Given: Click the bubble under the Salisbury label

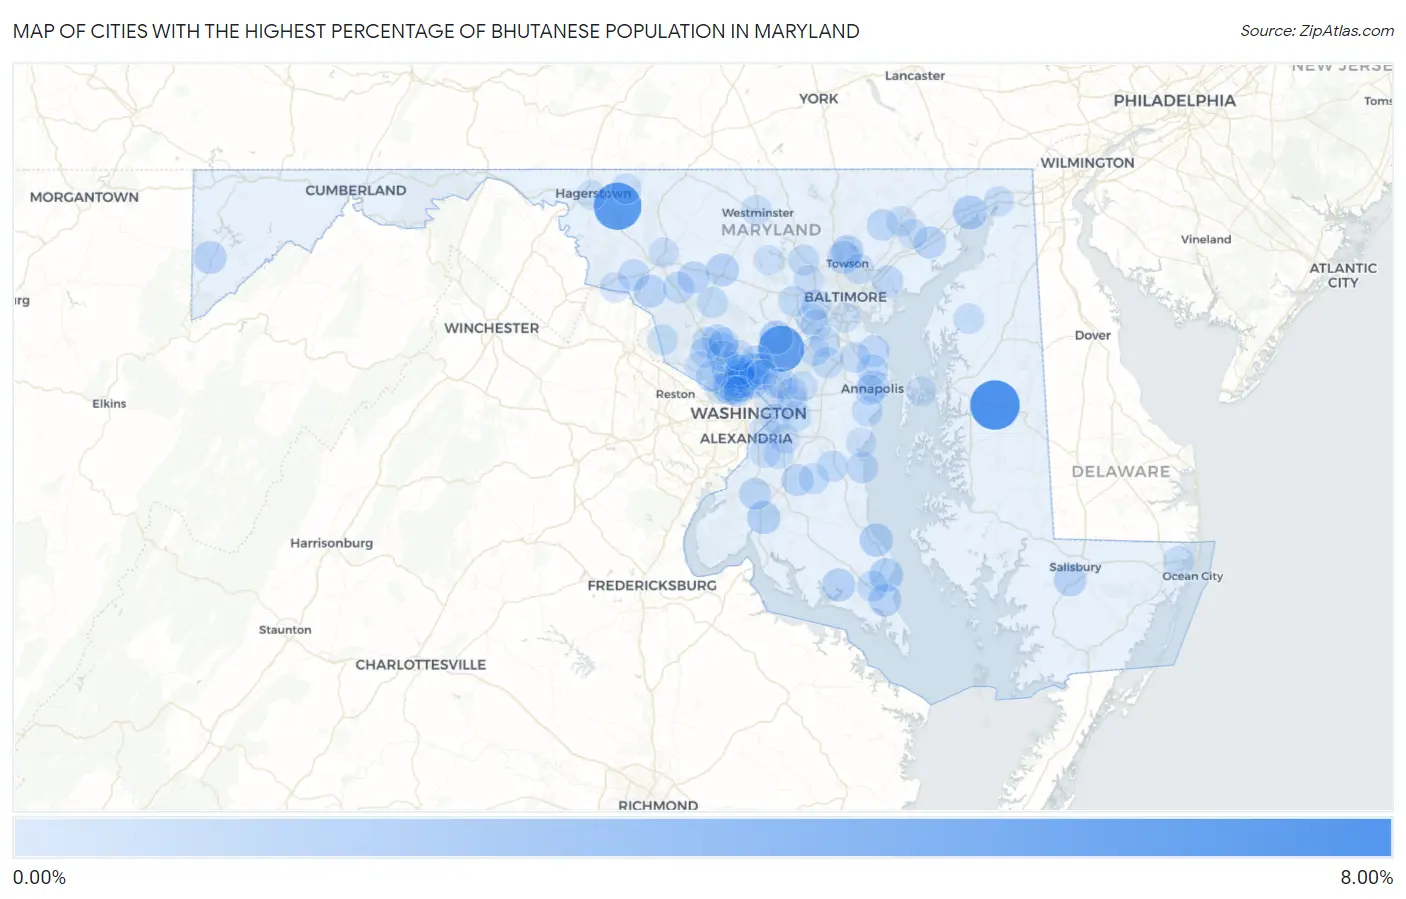Looking at the screenshot, I should coord(1070,580).
